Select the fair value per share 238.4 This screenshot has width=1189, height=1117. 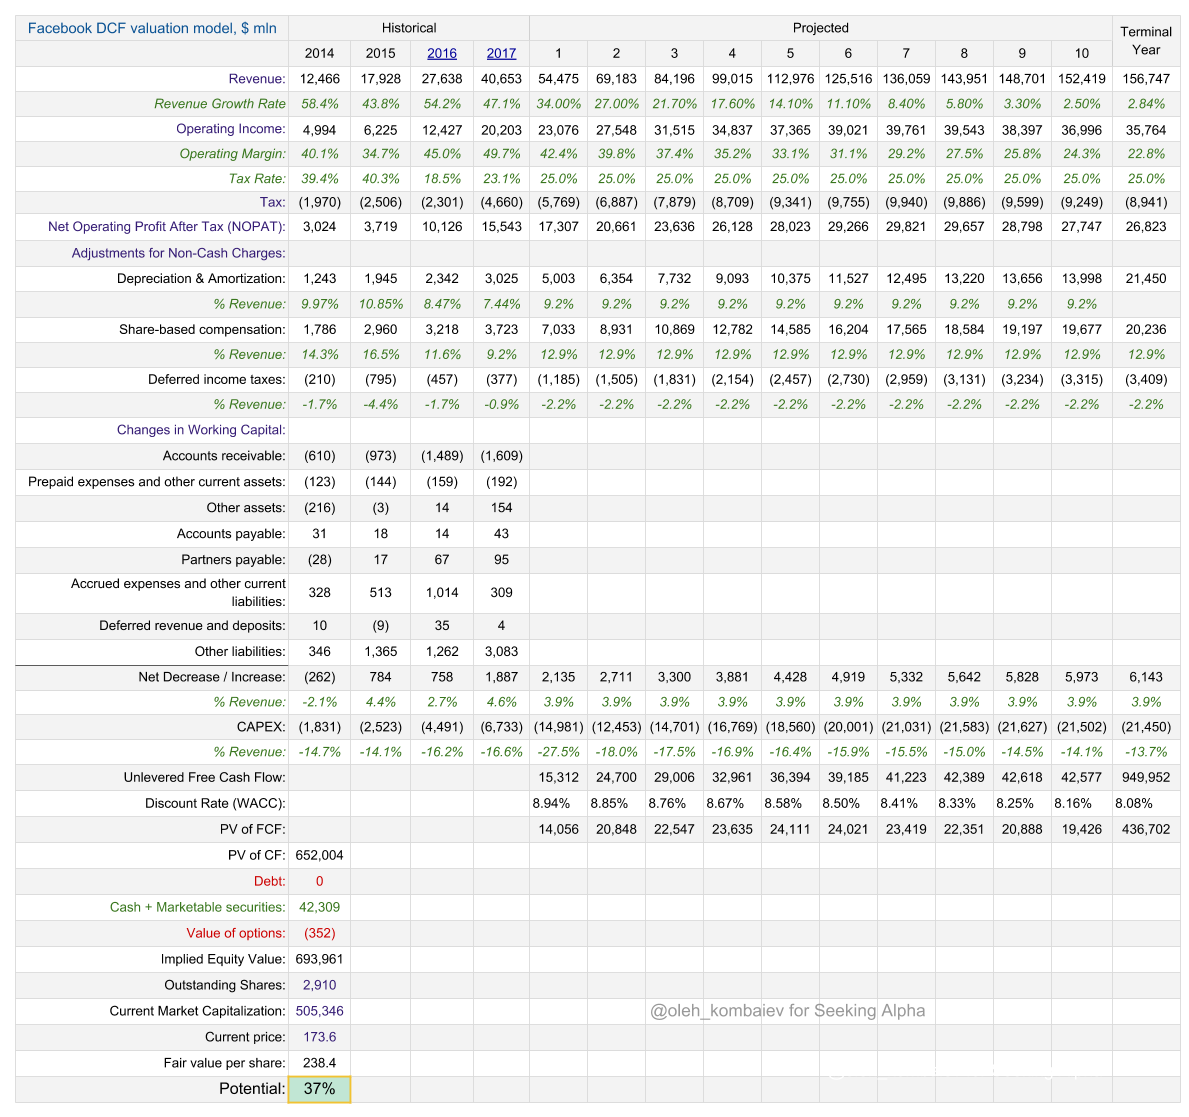coord(319,1063)
